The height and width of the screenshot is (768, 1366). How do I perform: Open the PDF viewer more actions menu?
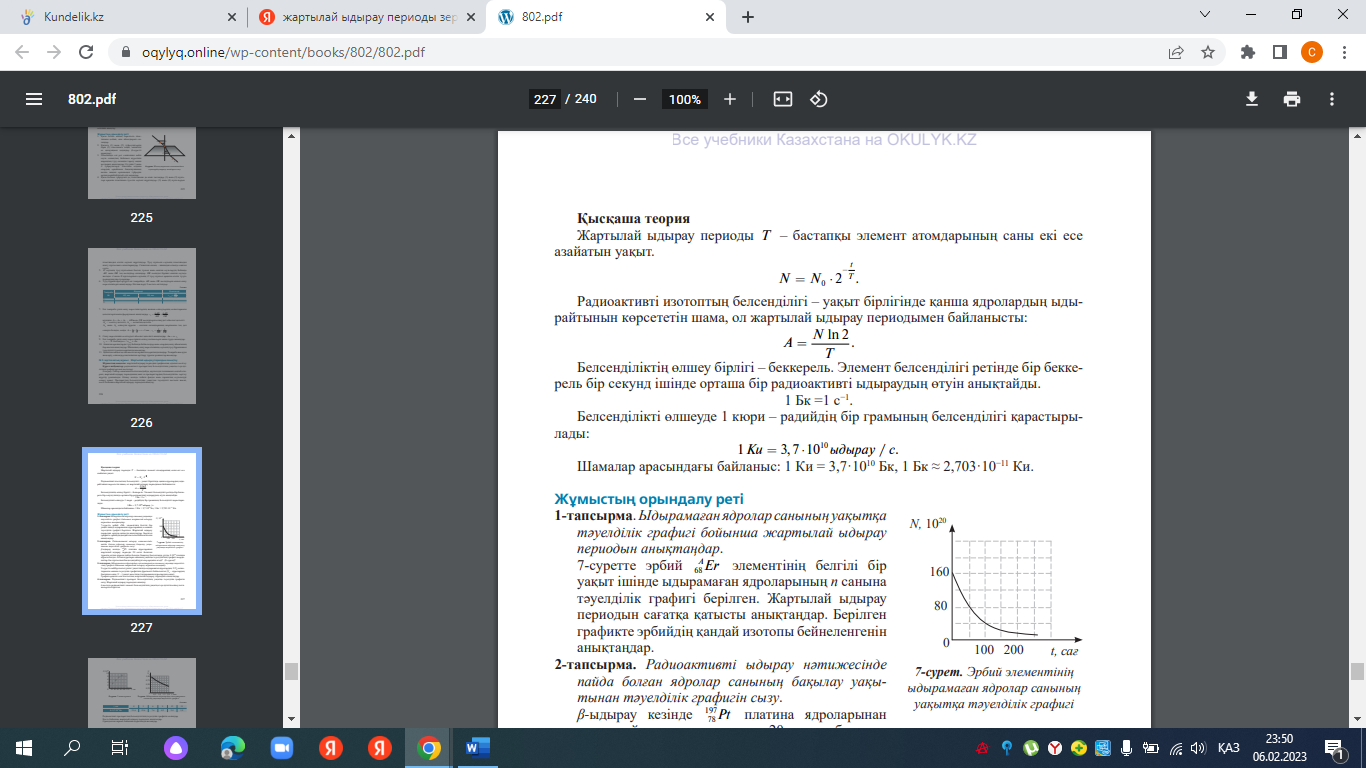(1332, 99)
